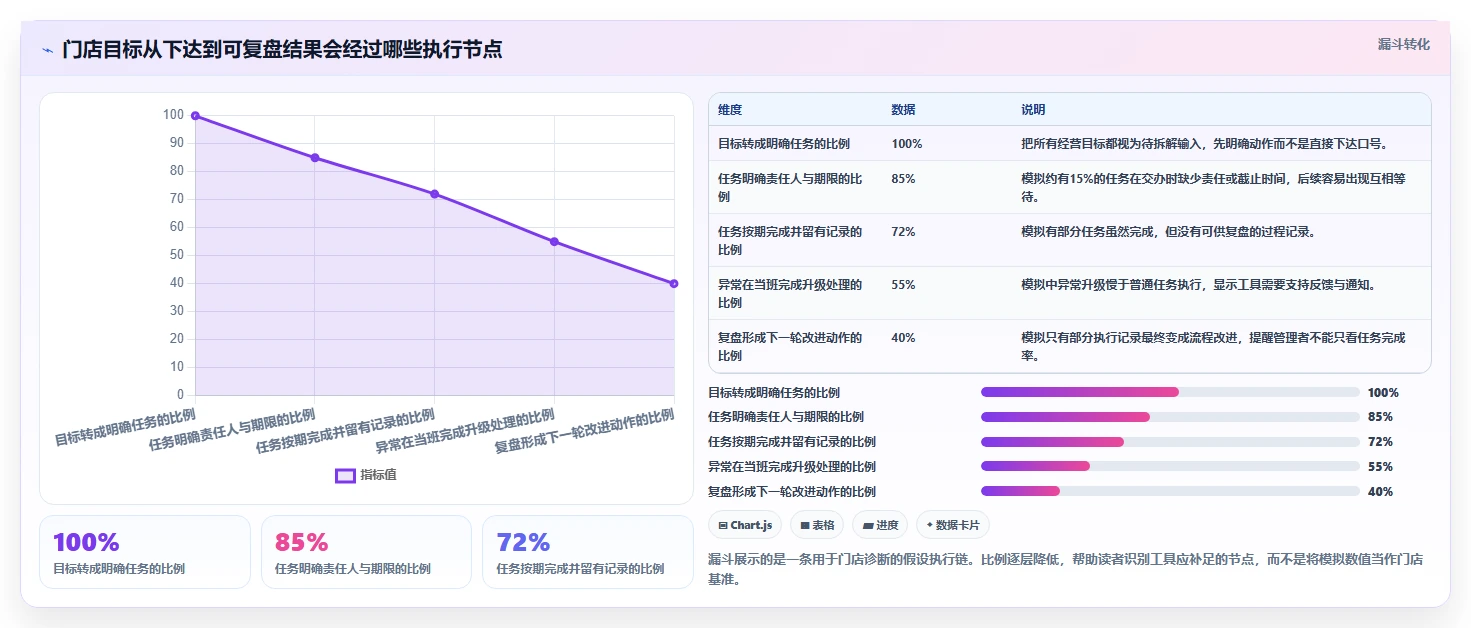Click the chart data point at value 100

point(195,116)
